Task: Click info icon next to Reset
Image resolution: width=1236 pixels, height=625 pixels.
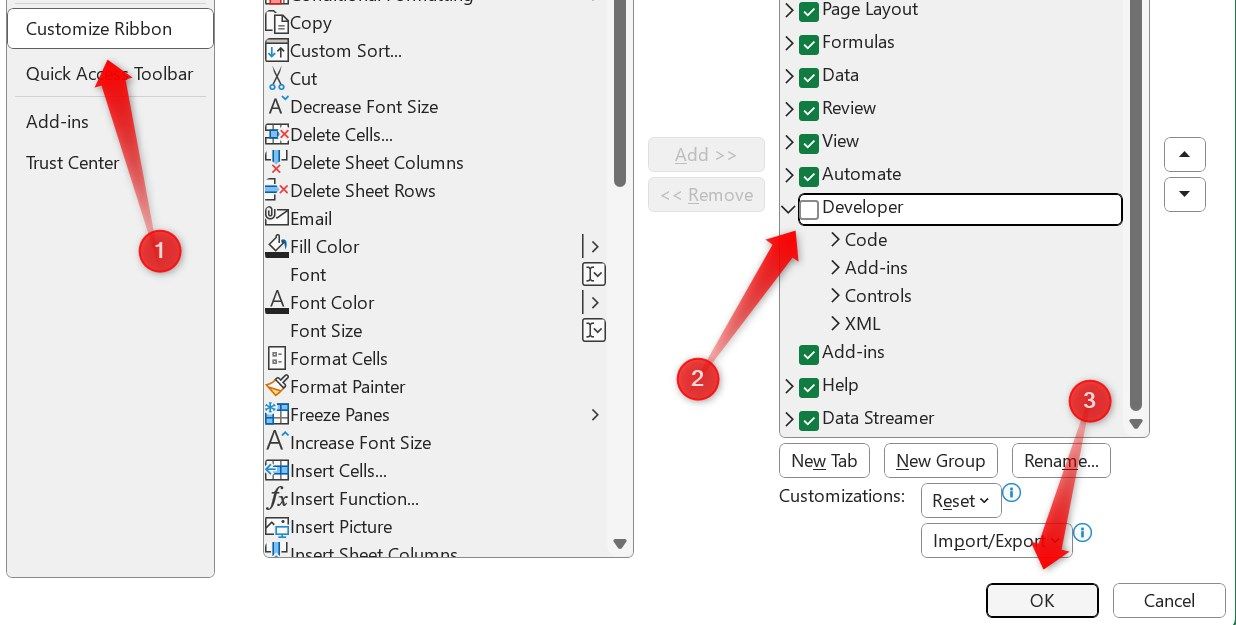Action: point(1011,493)
